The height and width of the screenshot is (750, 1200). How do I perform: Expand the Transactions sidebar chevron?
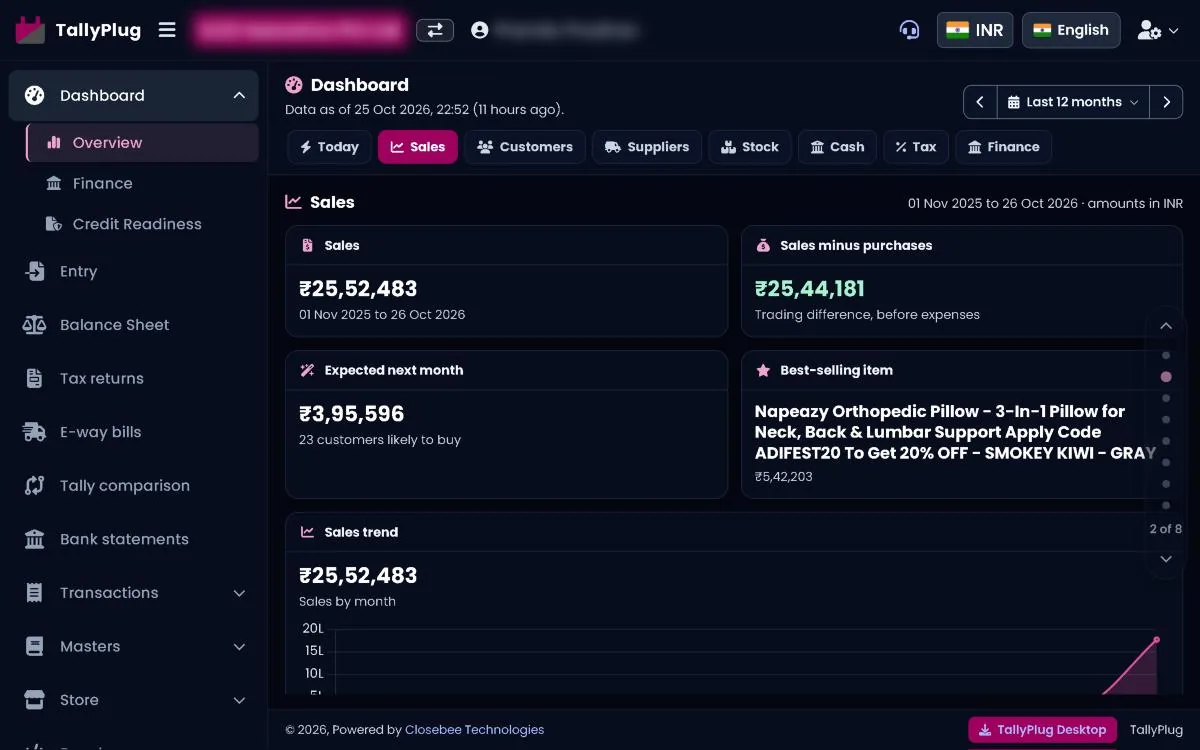click(x=239, y=593)
